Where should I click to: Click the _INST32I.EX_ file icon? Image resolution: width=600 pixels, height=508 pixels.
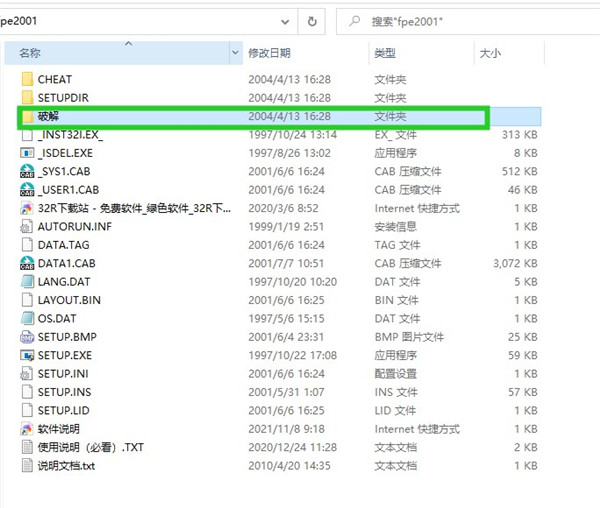pyautogui.click(x=27, y=135)
